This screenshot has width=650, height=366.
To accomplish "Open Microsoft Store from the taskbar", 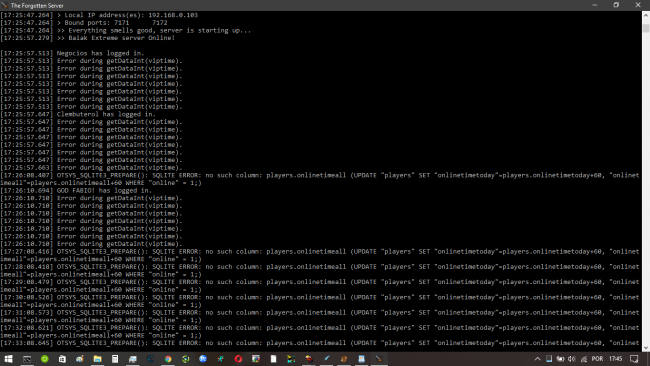I will coord(62,359).
